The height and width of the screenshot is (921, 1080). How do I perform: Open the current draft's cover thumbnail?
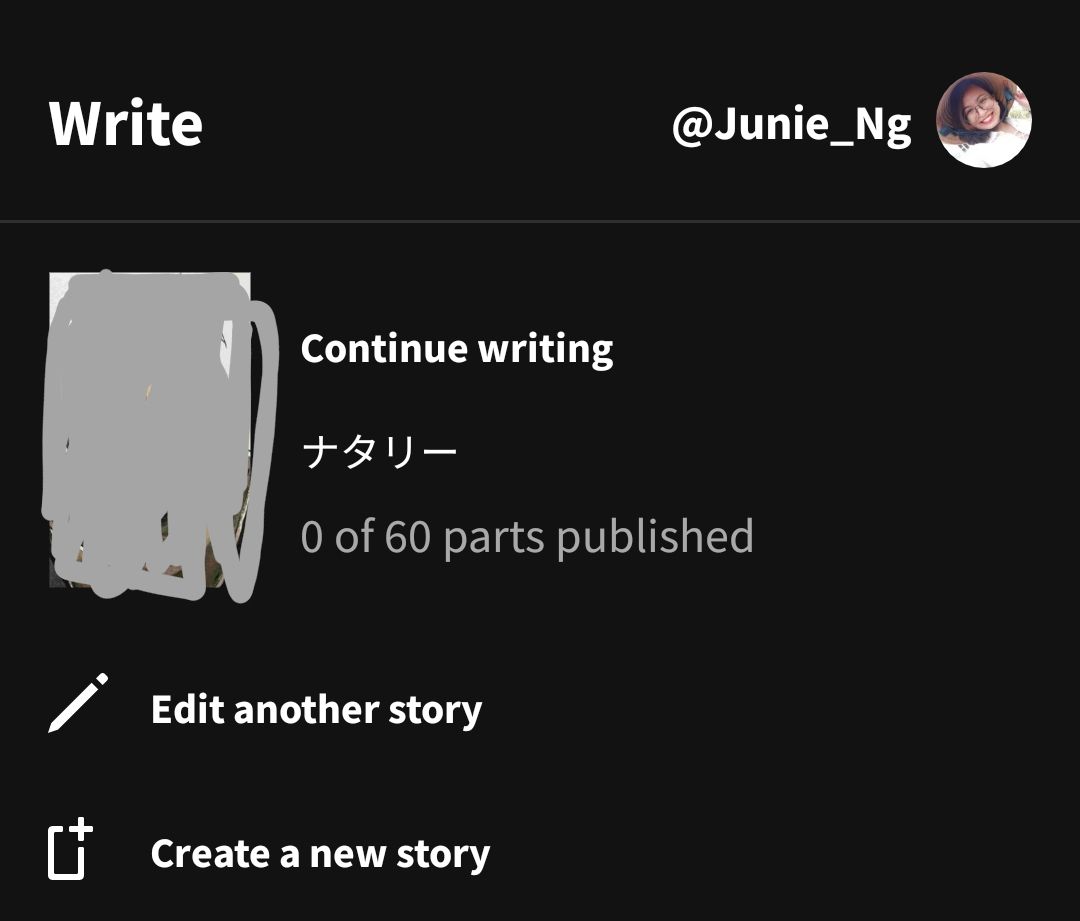(x=150, y=430)
